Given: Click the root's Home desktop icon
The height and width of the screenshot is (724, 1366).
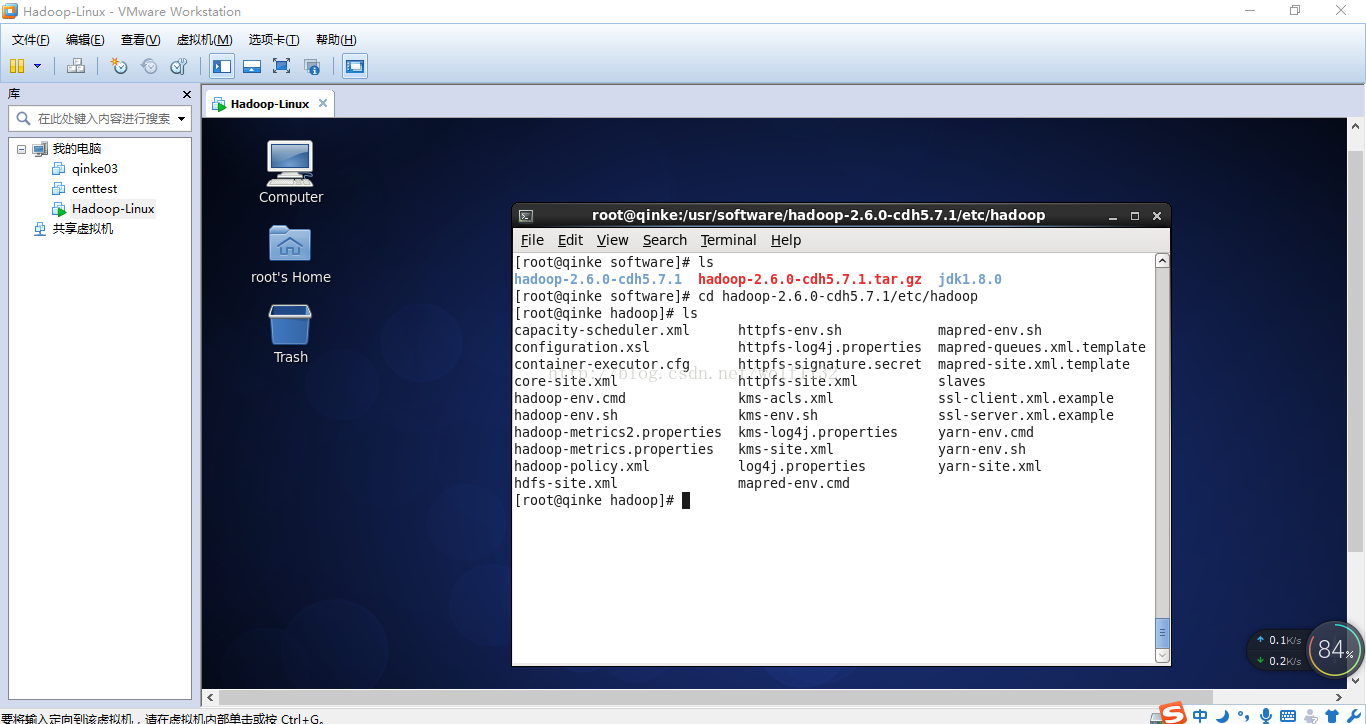Looking at the screenshot, I should coord(290,254).
